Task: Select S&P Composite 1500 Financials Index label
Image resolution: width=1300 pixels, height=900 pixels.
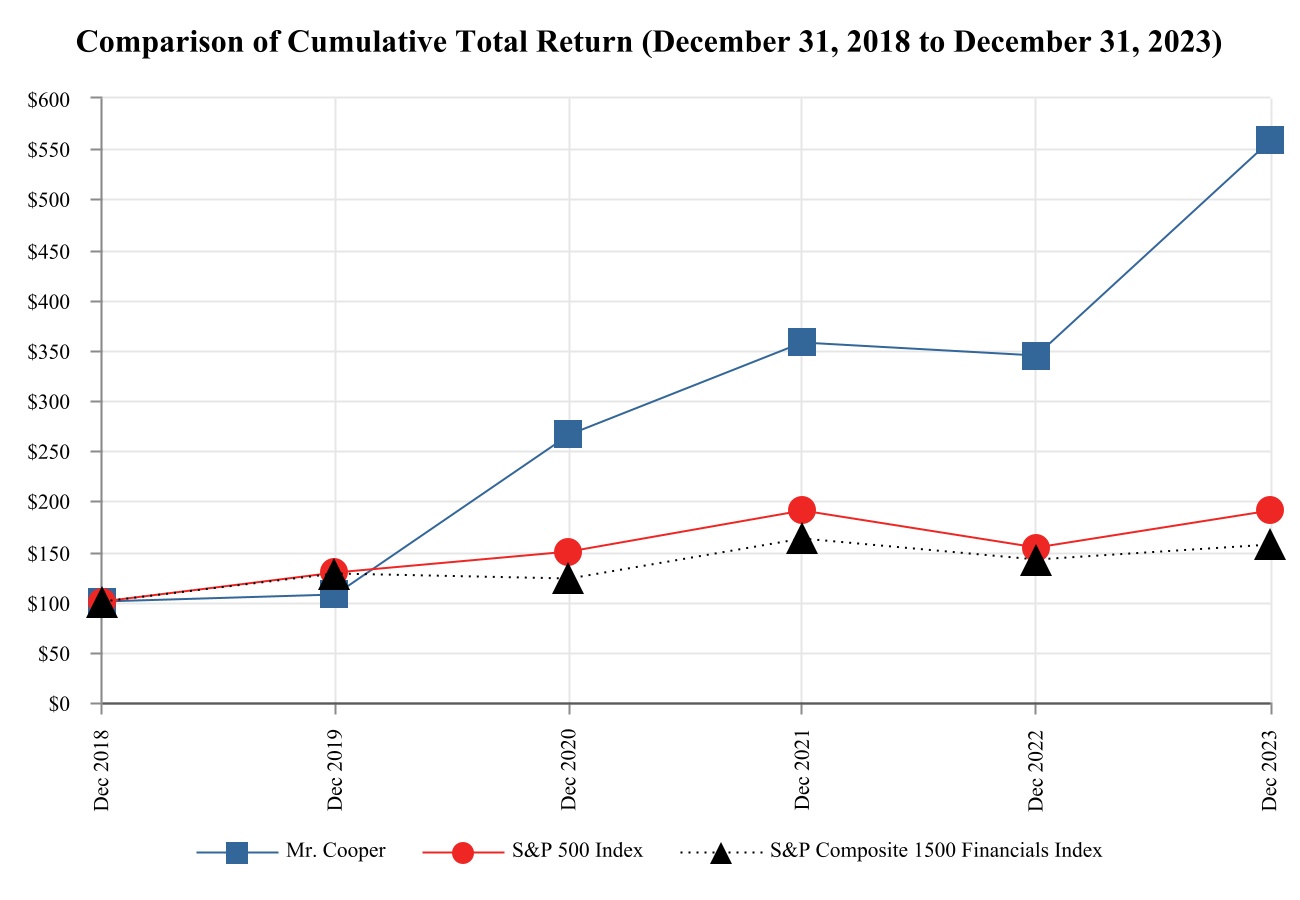Action: 936,851
